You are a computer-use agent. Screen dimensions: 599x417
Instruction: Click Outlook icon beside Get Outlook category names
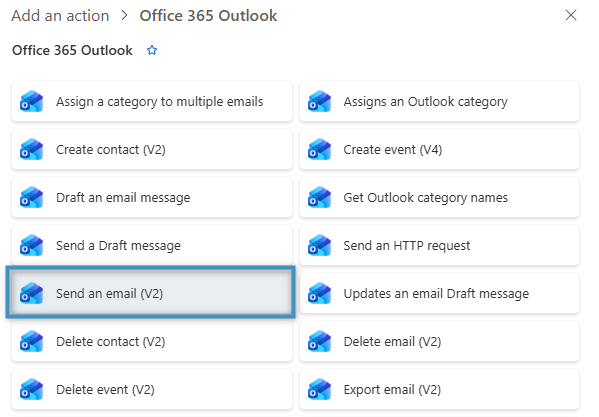coord(319,197)
